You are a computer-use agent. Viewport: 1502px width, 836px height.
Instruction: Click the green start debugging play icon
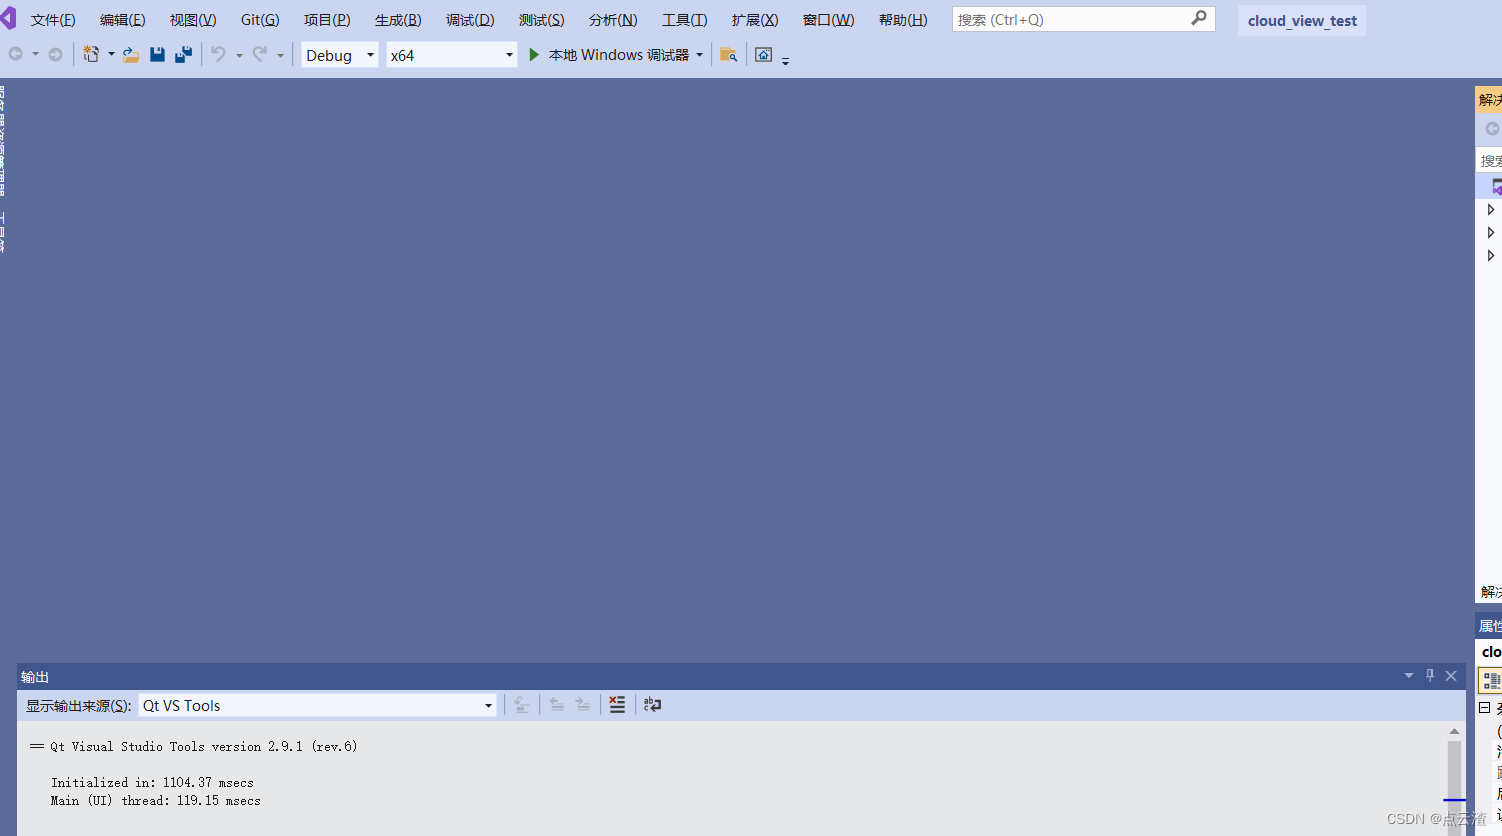point(534,55)
